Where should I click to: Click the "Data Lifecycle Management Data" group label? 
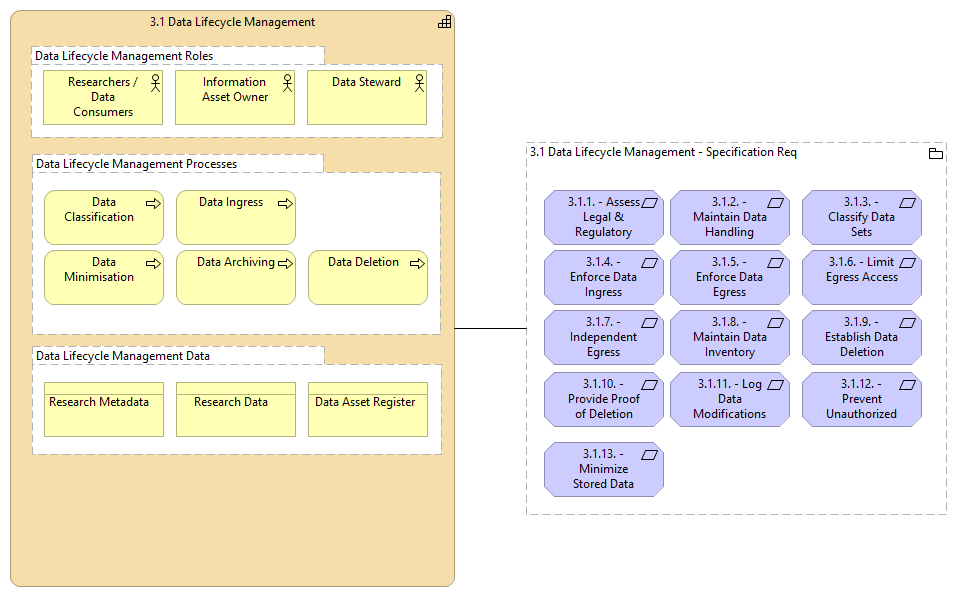tap(123, 355)
